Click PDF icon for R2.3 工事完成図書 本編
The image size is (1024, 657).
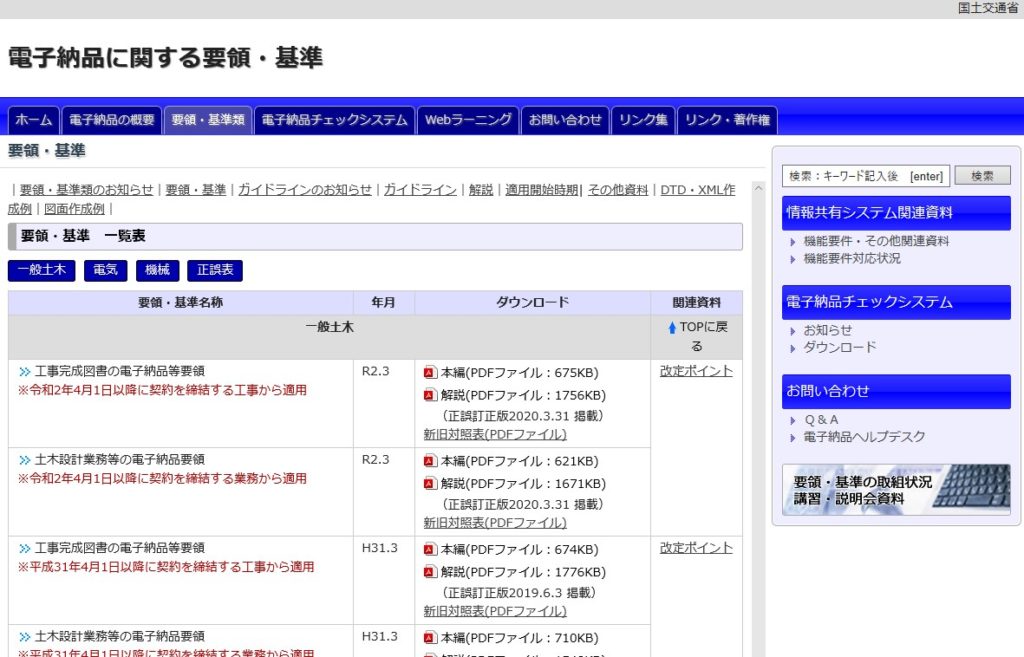430,372
